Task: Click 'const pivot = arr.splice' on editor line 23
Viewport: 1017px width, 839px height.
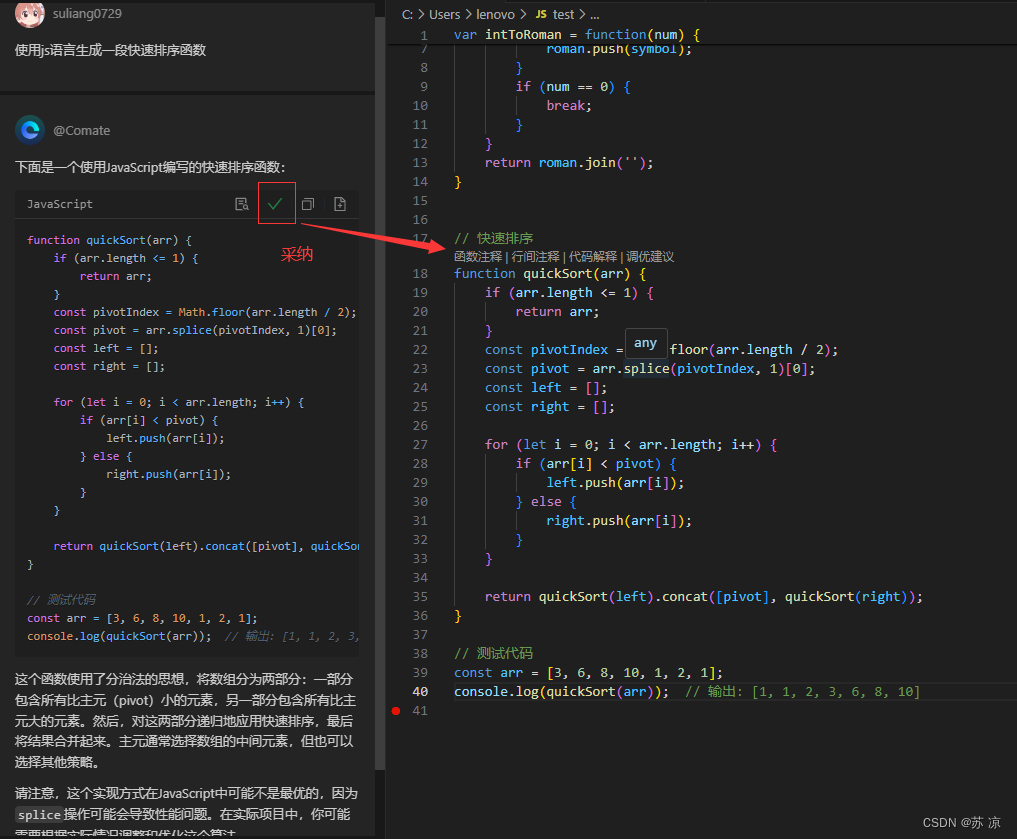Action: point(650,369)
